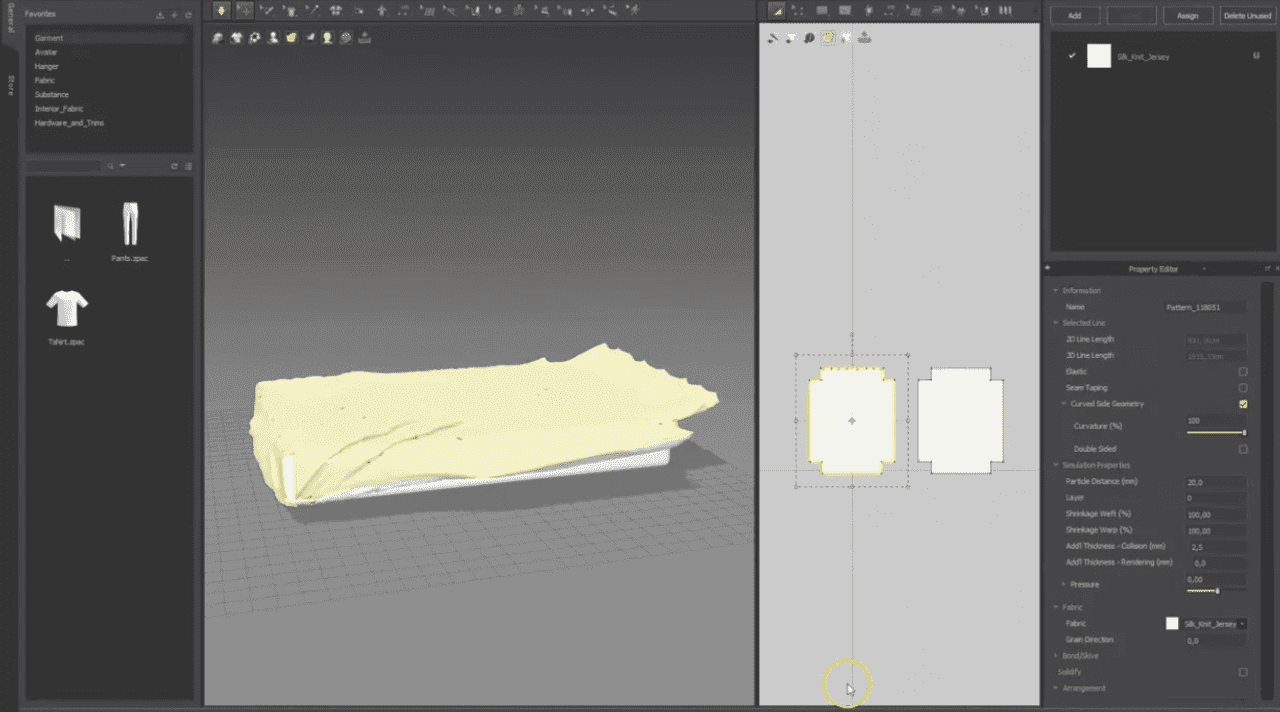Enable the Elastic checkbox
1280x712 pixels.
click(x=1243, y=372)
